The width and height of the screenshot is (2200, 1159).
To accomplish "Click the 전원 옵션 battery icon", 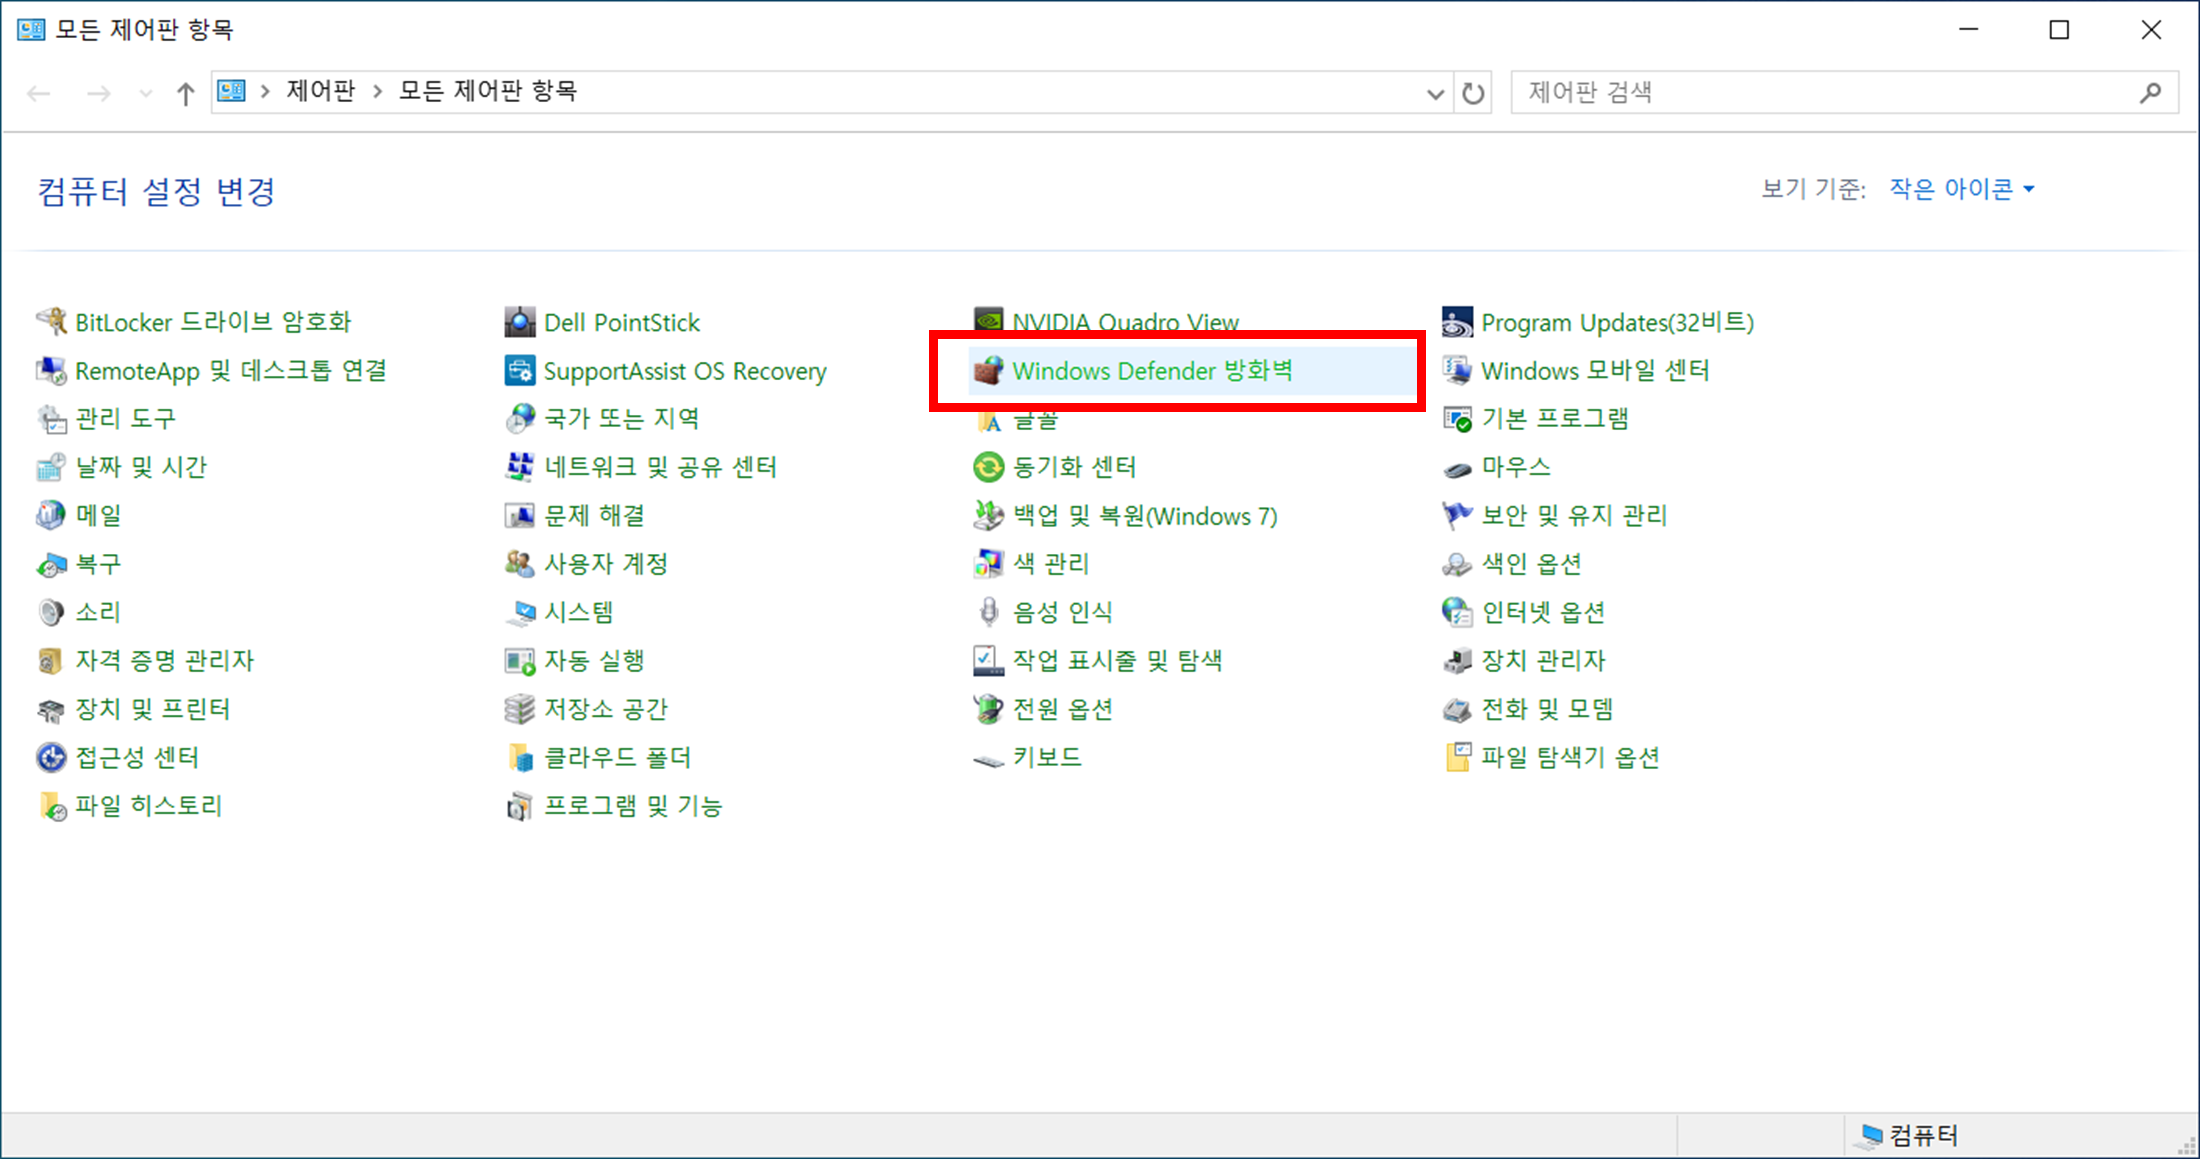I will 988,709.
